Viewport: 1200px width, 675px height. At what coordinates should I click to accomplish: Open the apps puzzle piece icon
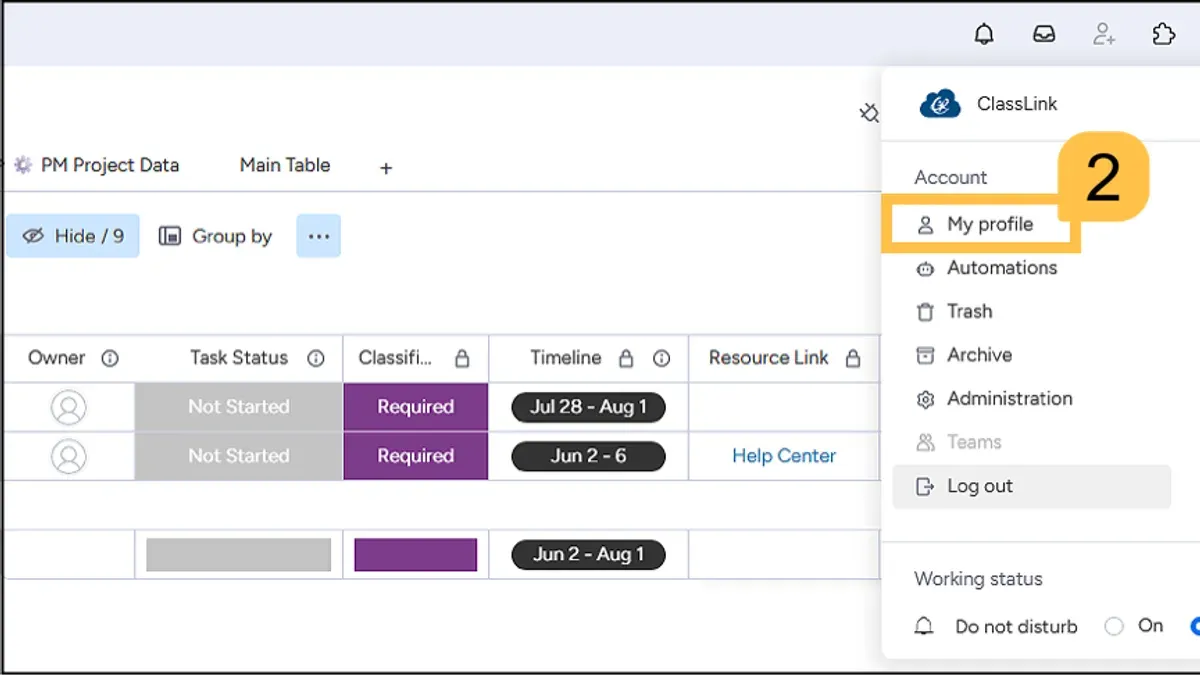coord(1164,34)
